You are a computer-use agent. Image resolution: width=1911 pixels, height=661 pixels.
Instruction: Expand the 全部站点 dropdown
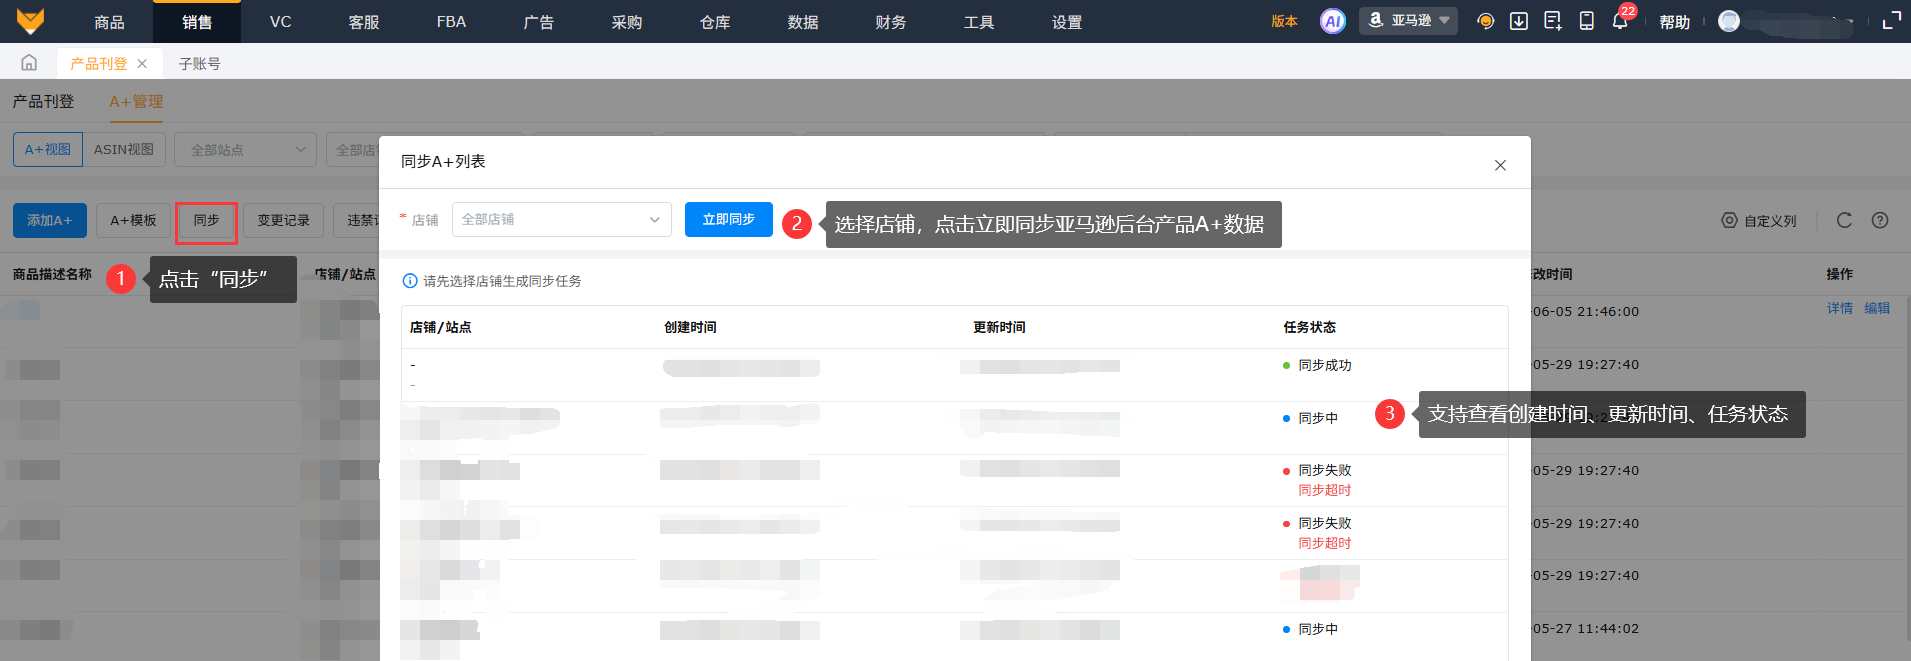coord(245,150)
